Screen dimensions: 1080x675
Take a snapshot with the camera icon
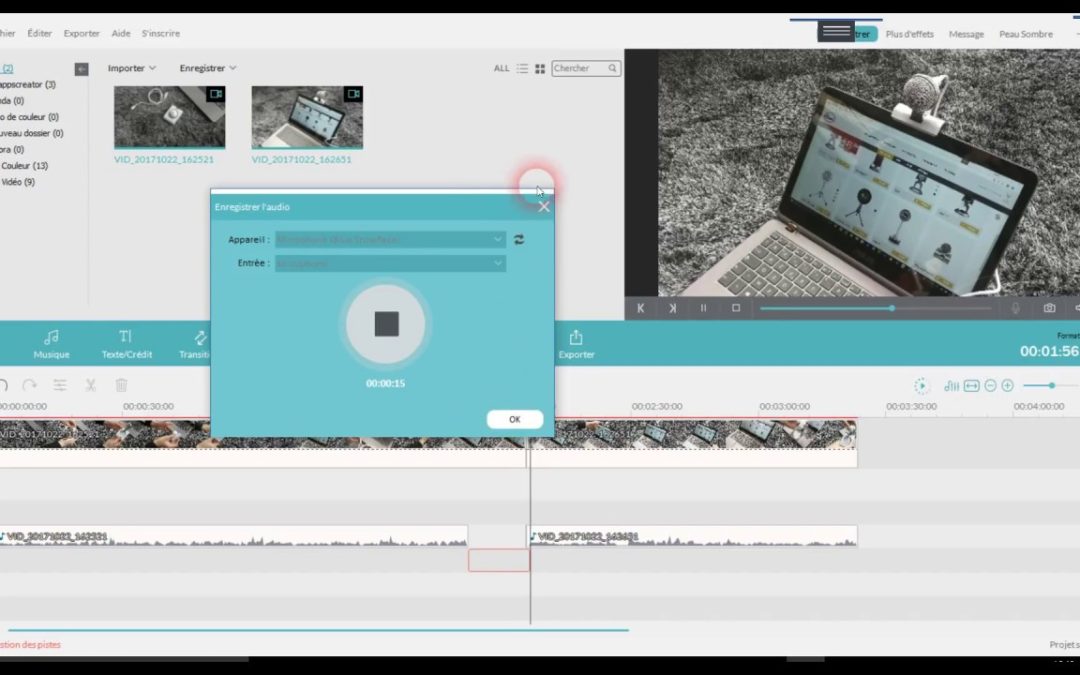click(x=1048, y=309)
